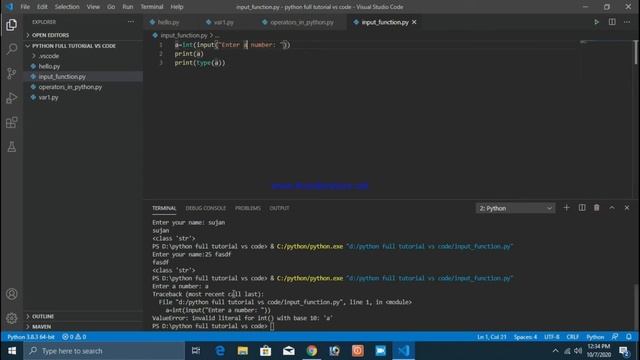This screenshot has width=640, height=360.
Task: Launch Google Chrome from taskbar
Action: [311, 351]
